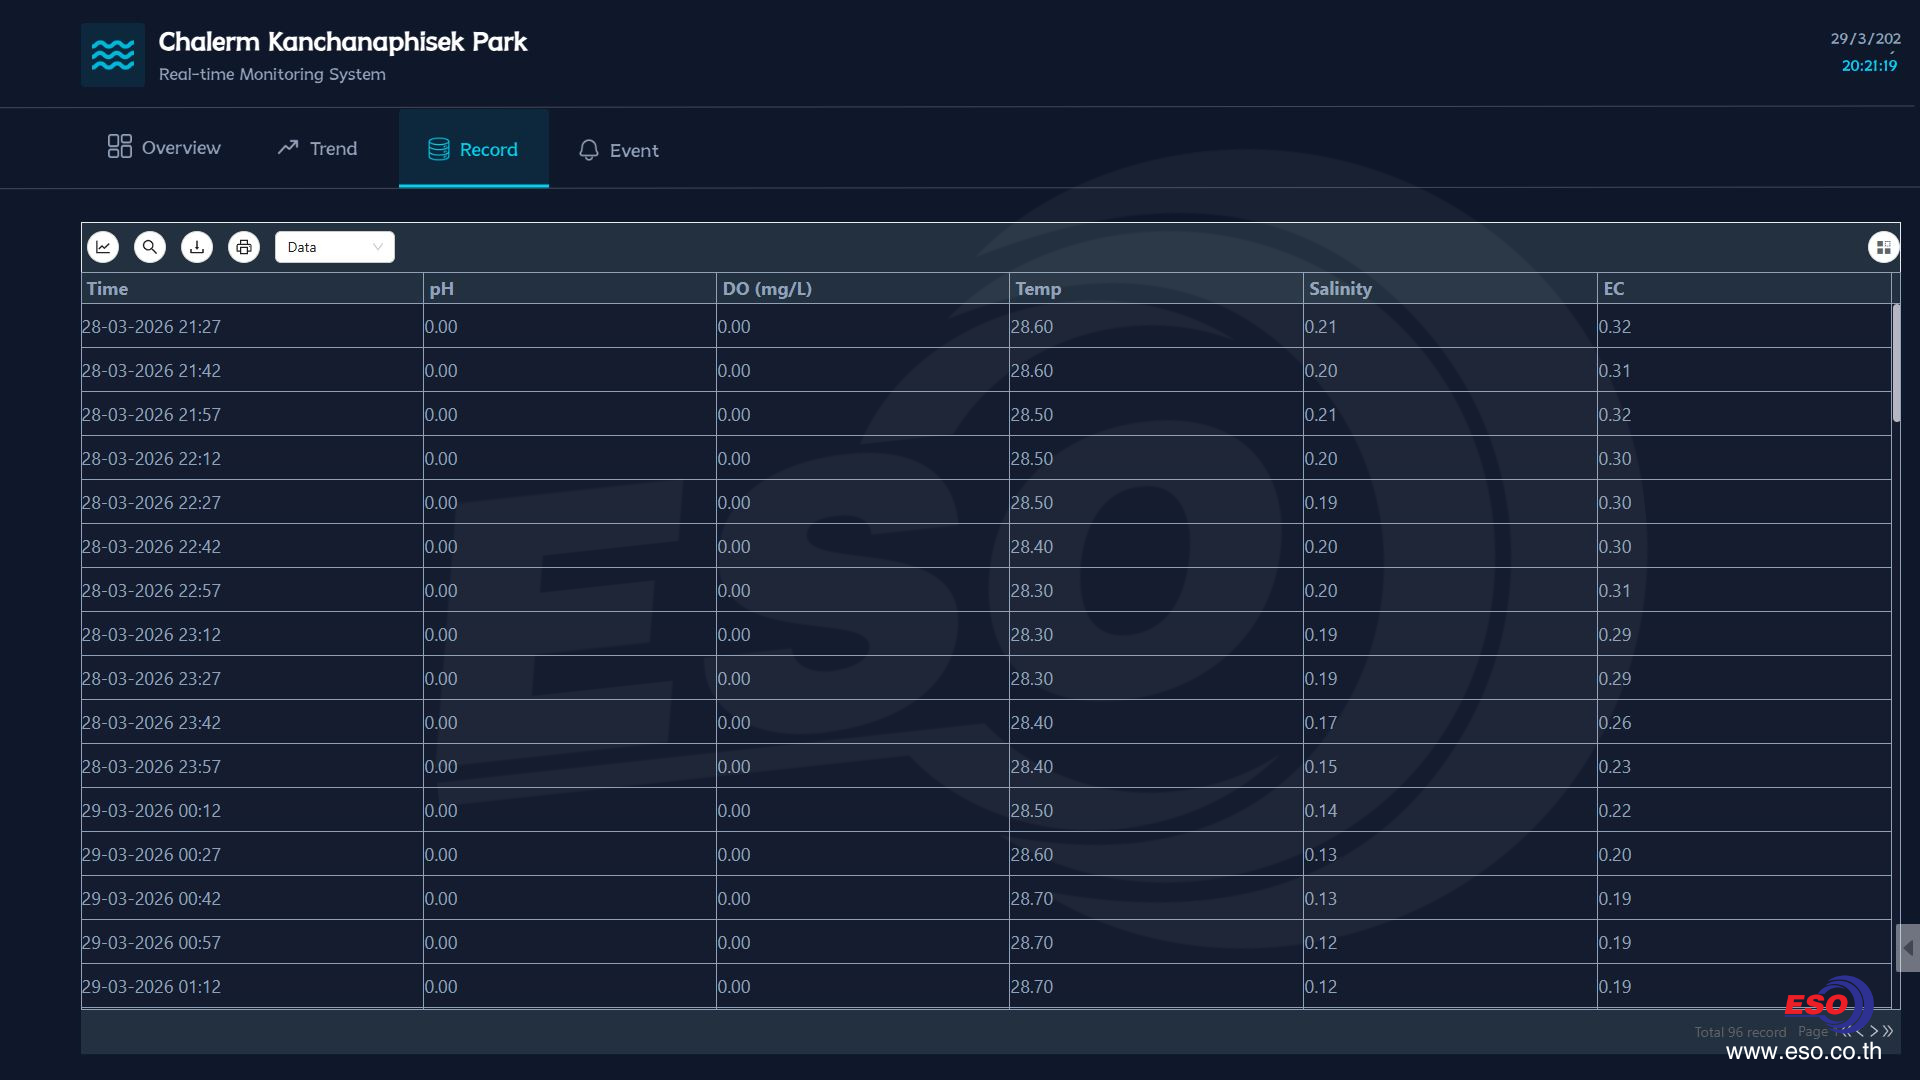This screenshot has width=1920, height=1080.
Task: Expand the side panel collapse arrow
Action: [1908, 948]
